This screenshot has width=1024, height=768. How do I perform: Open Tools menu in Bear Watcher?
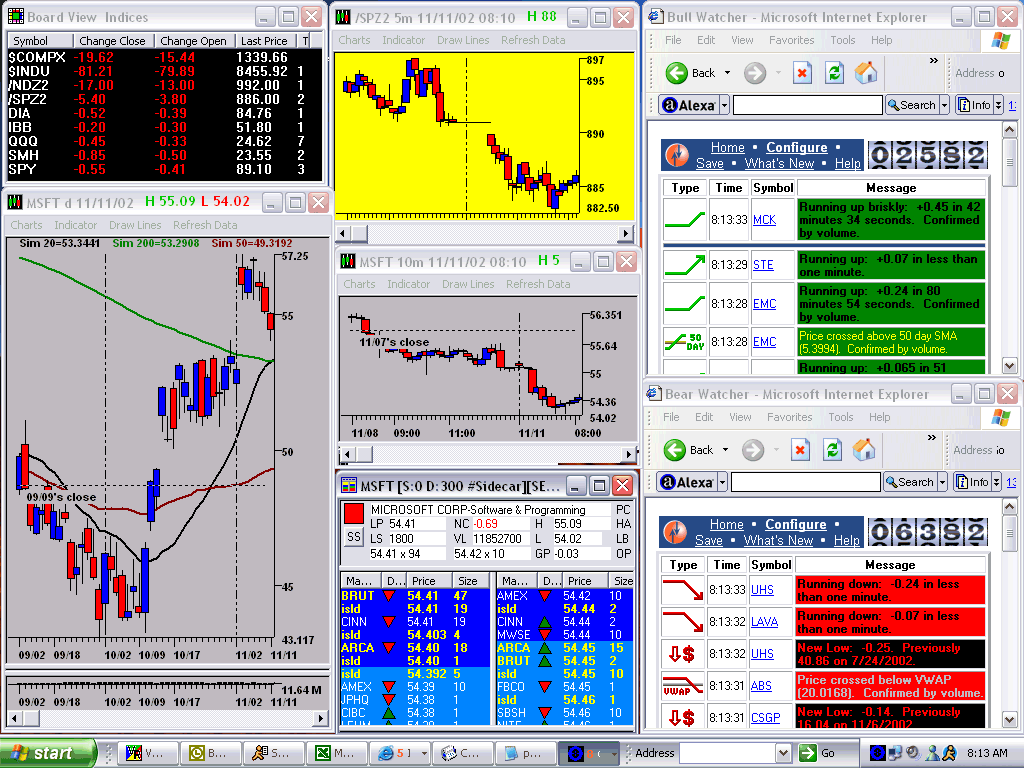(x=840, y=417)
